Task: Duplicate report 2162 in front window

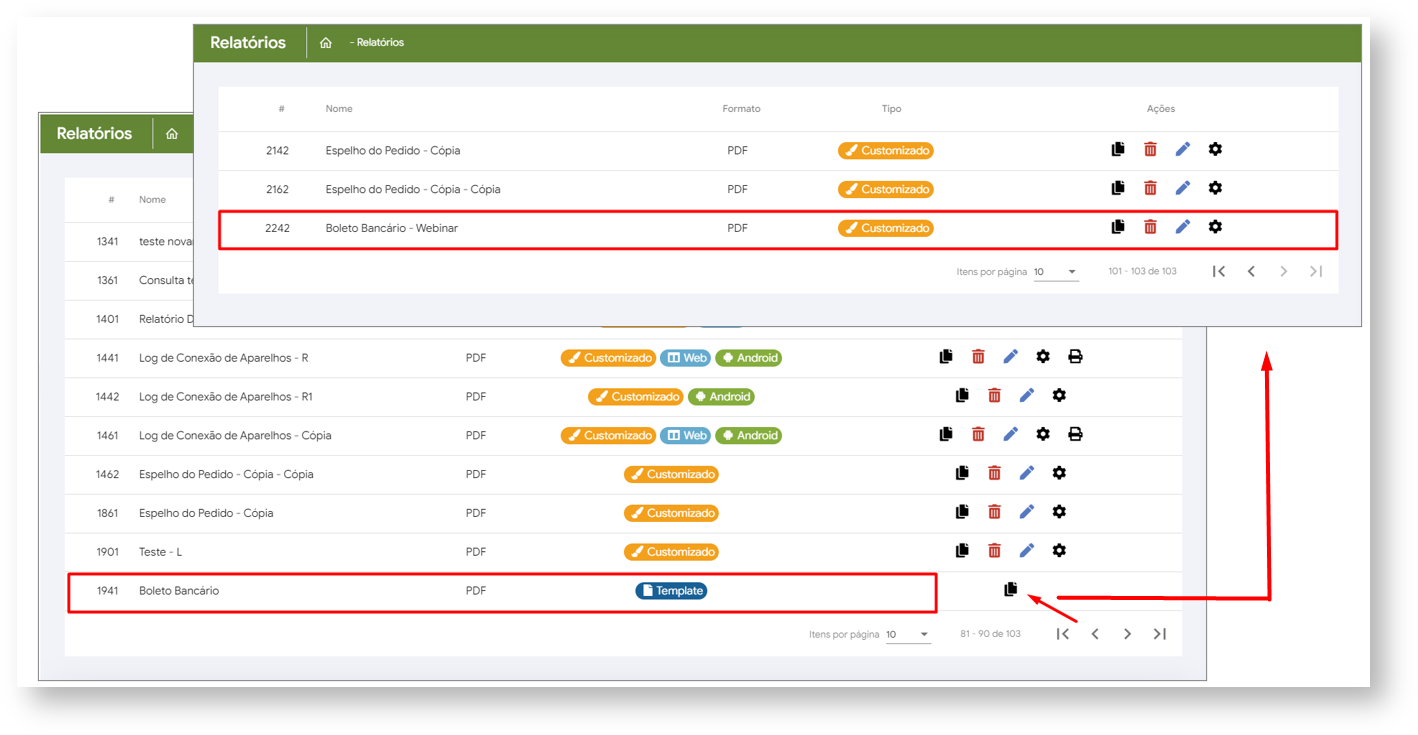Action: [x=1118, y=188]
